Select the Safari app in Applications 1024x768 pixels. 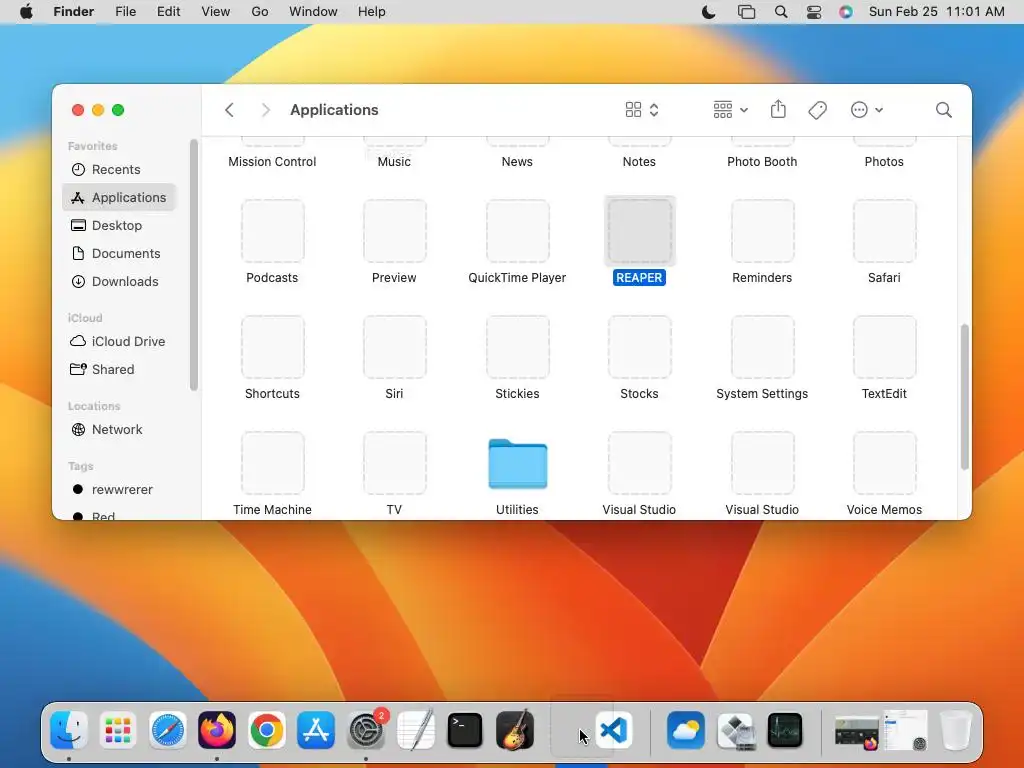click(x=884, y=231)
